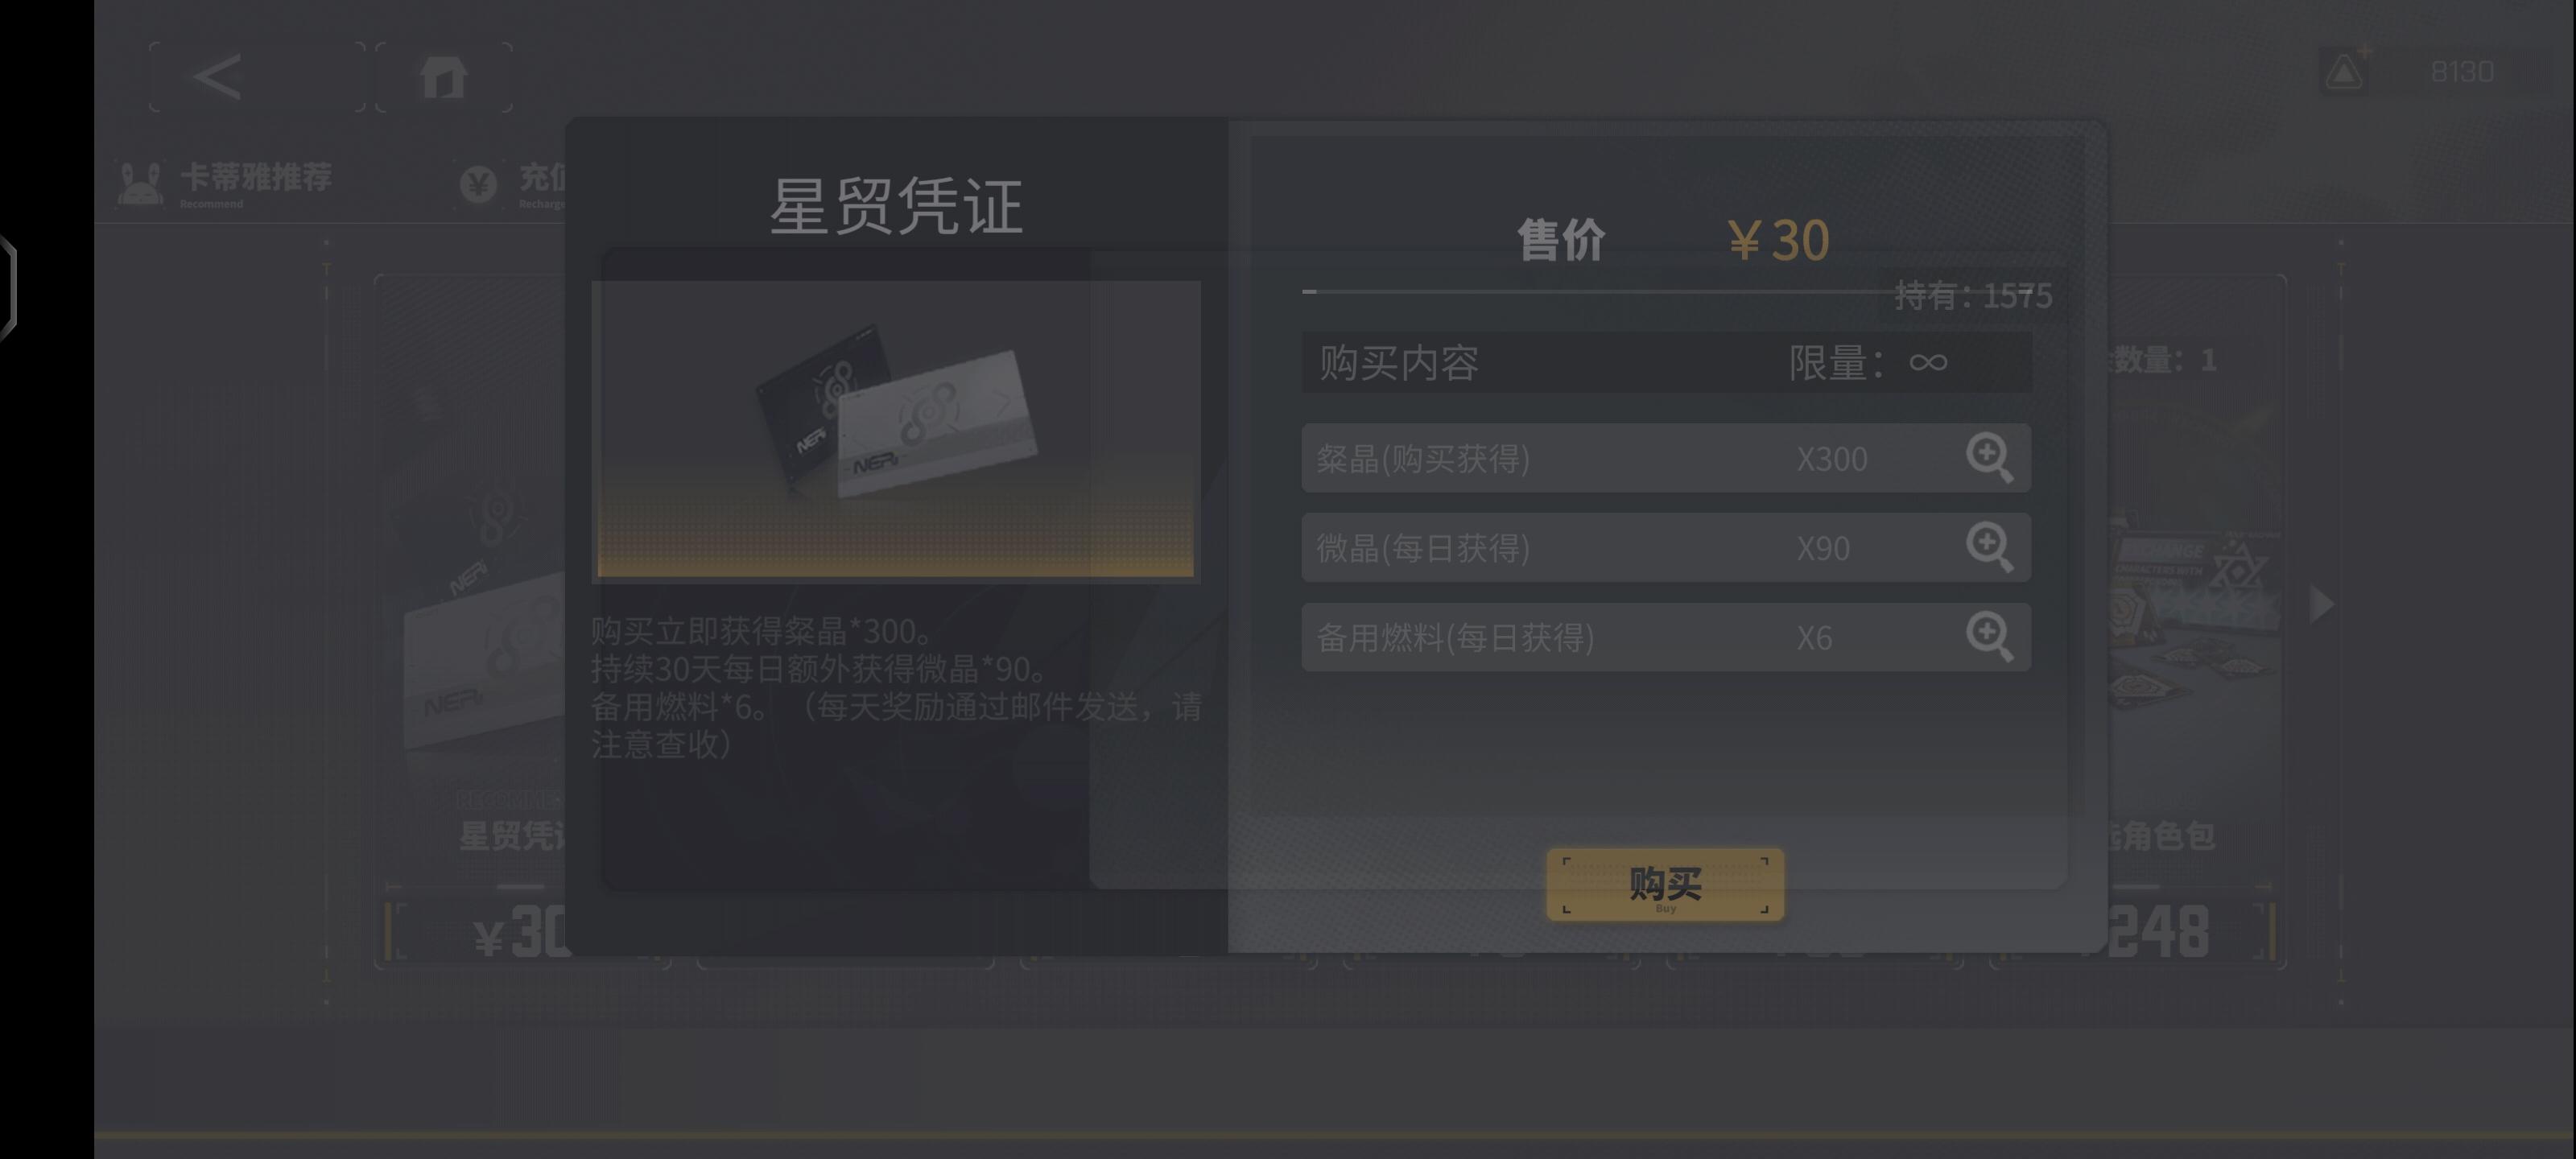Click the 购买内容 header bar
Image resolution: width=2576 pixels, height=1159 pixels.
[1666, 362]
